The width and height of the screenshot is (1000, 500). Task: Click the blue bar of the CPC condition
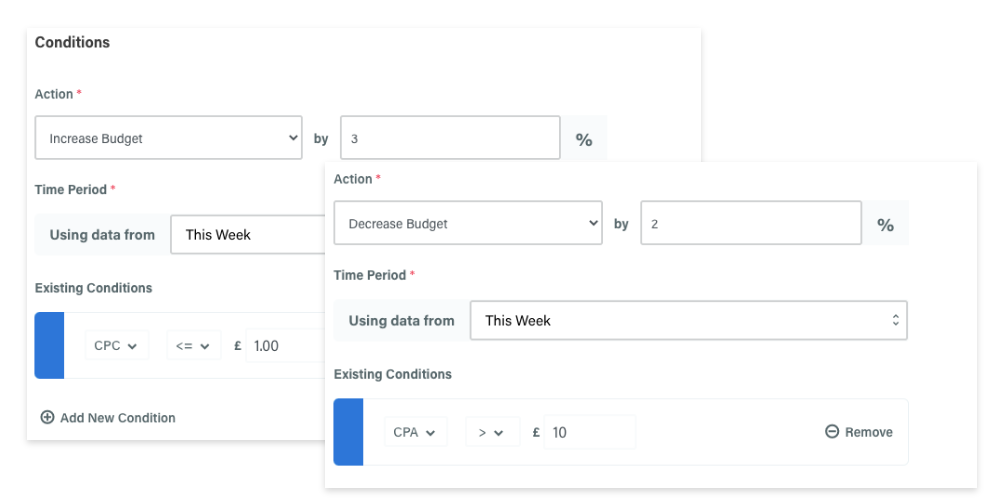coord(49,345)
